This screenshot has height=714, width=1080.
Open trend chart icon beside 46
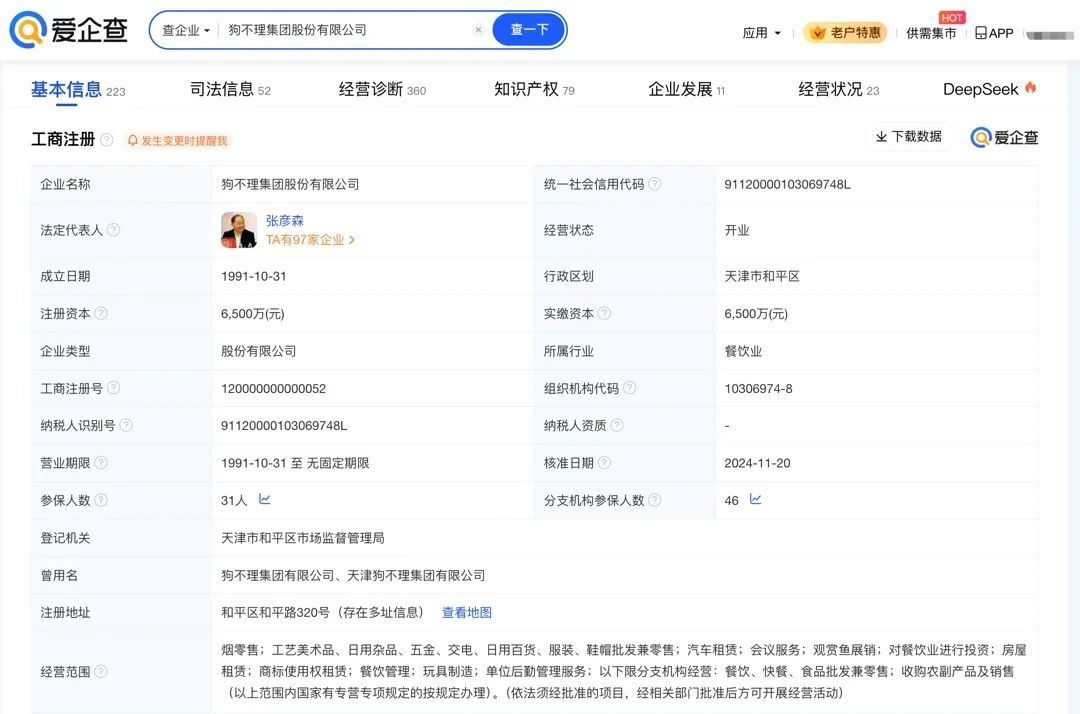pyautogui.click(x=756, y=499)
